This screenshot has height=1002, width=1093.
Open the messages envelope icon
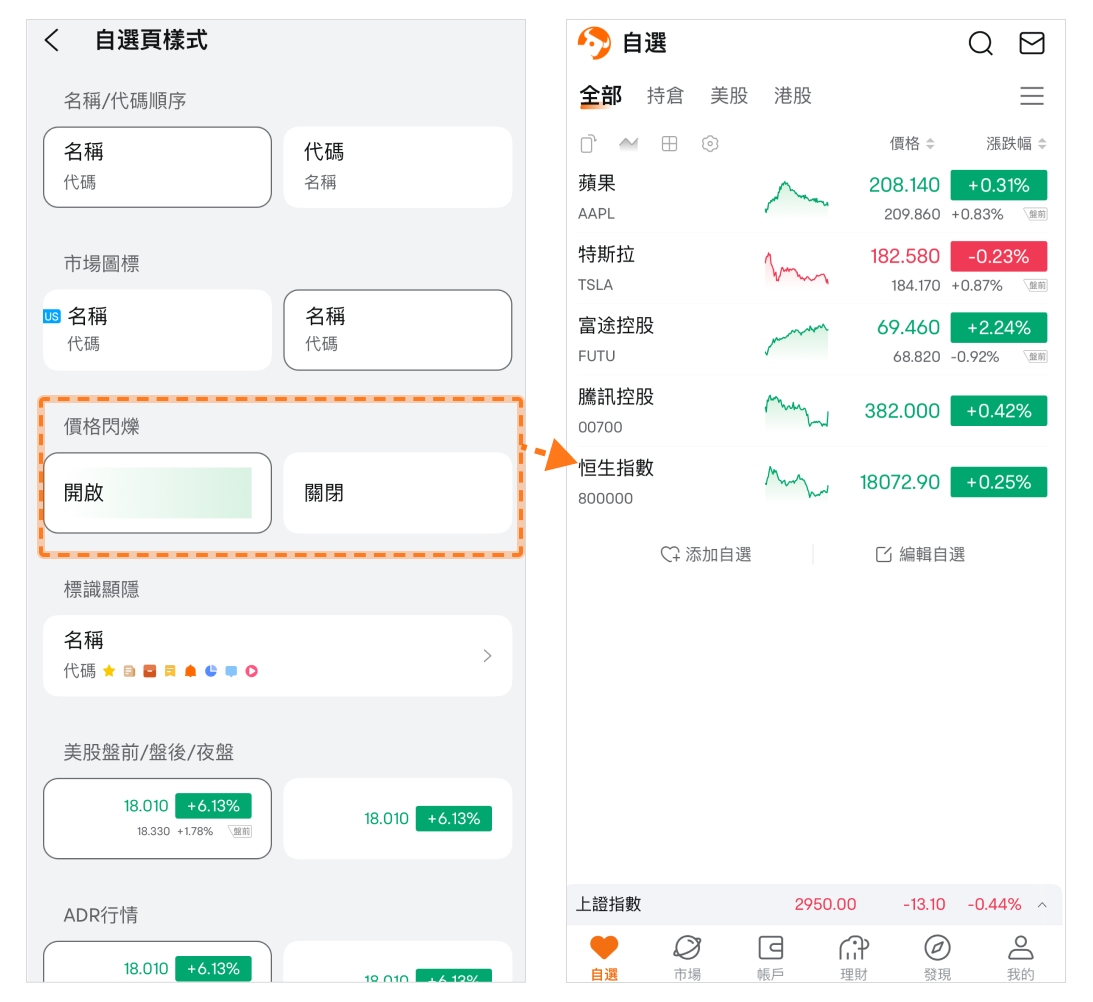pos(1031,43)
